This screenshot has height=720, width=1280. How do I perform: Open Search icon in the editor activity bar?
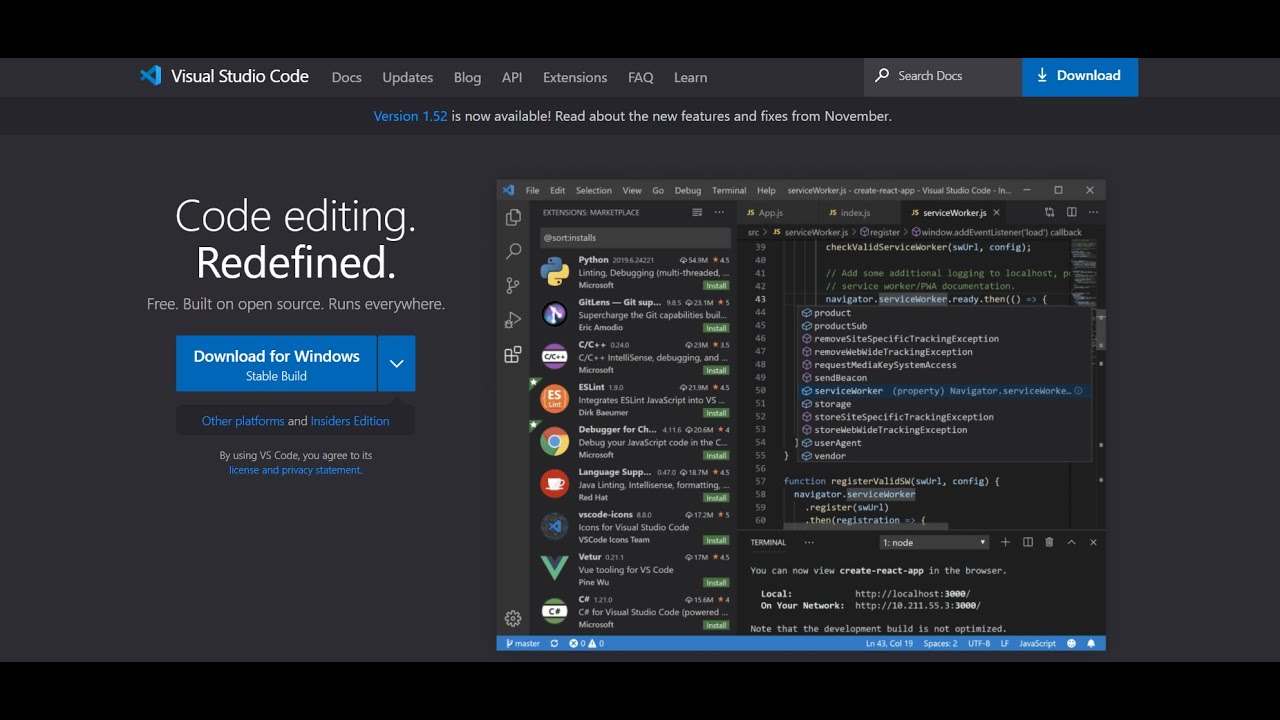click(513, 251)
